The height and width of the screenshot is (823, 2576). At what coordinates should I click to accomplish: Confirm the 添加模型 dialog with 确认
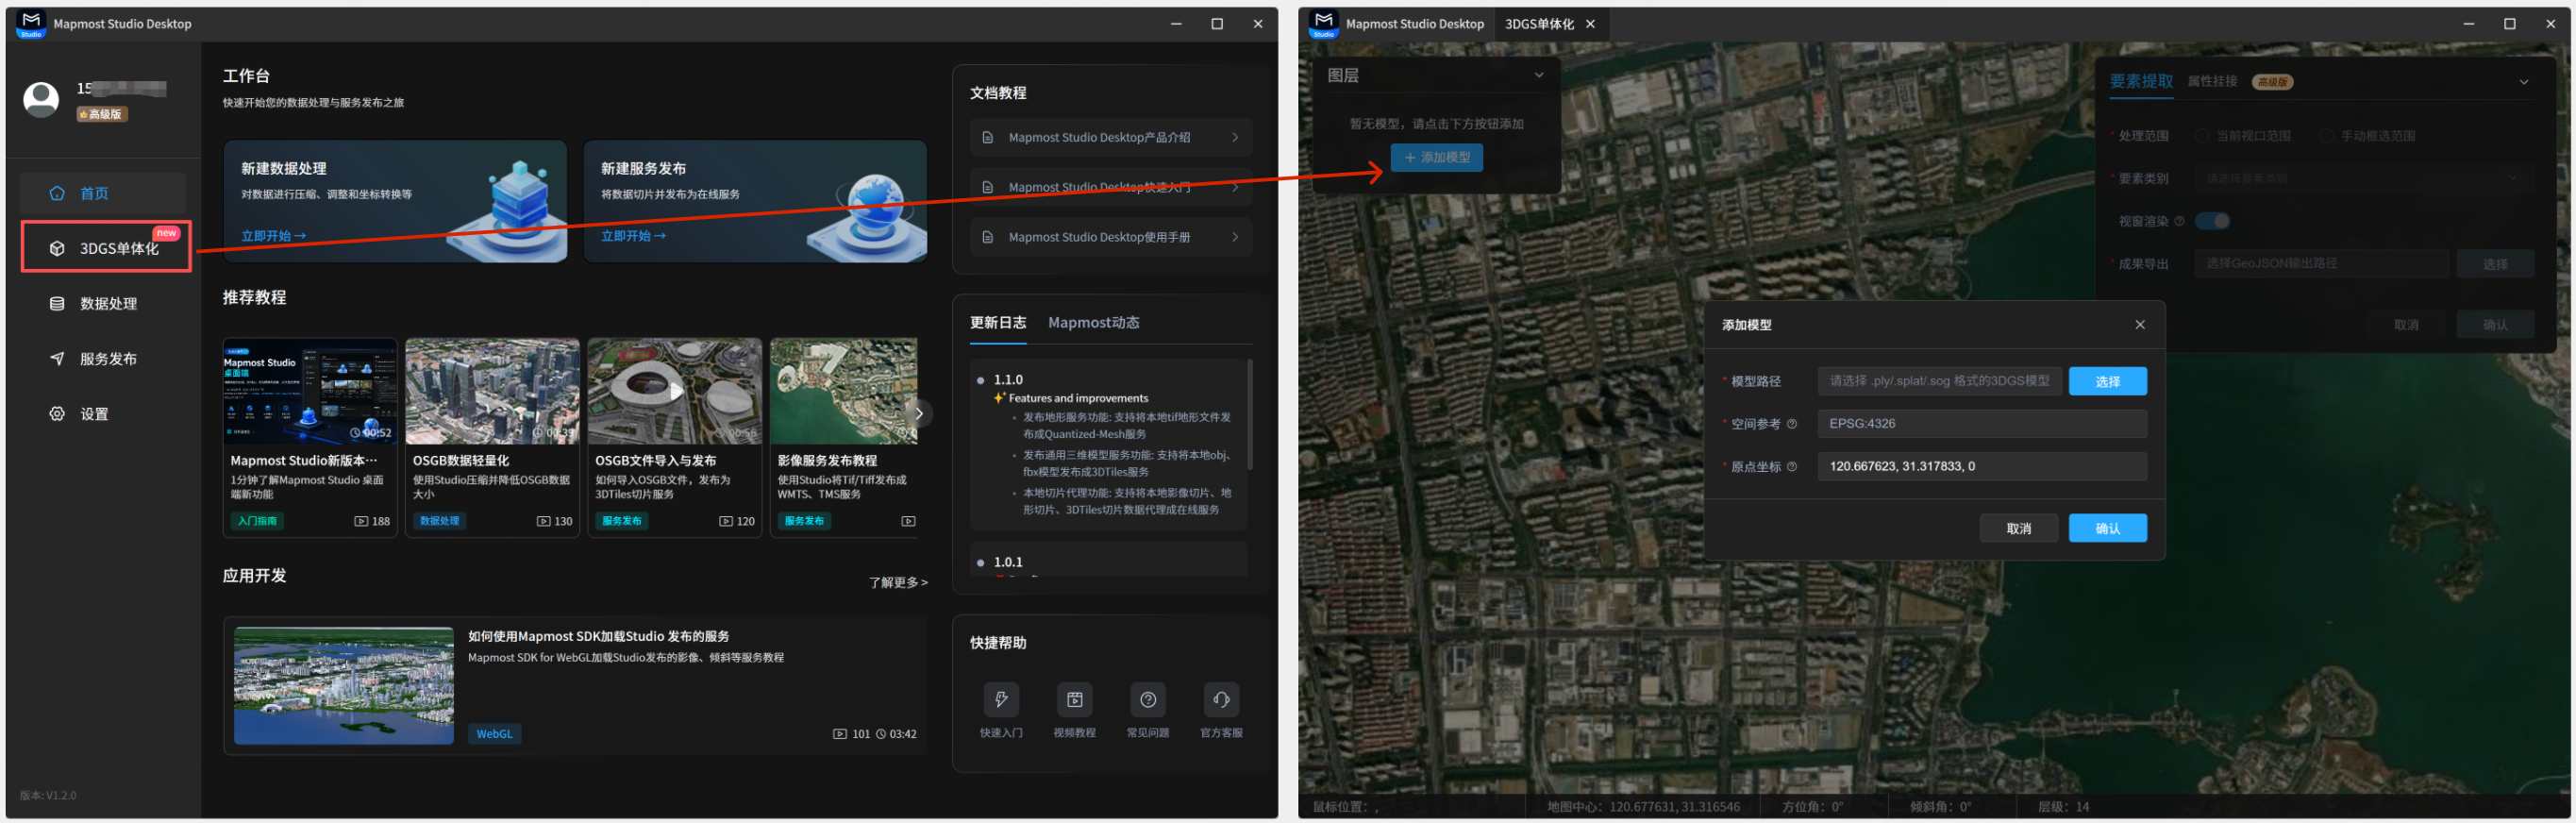click(2108, 529)
